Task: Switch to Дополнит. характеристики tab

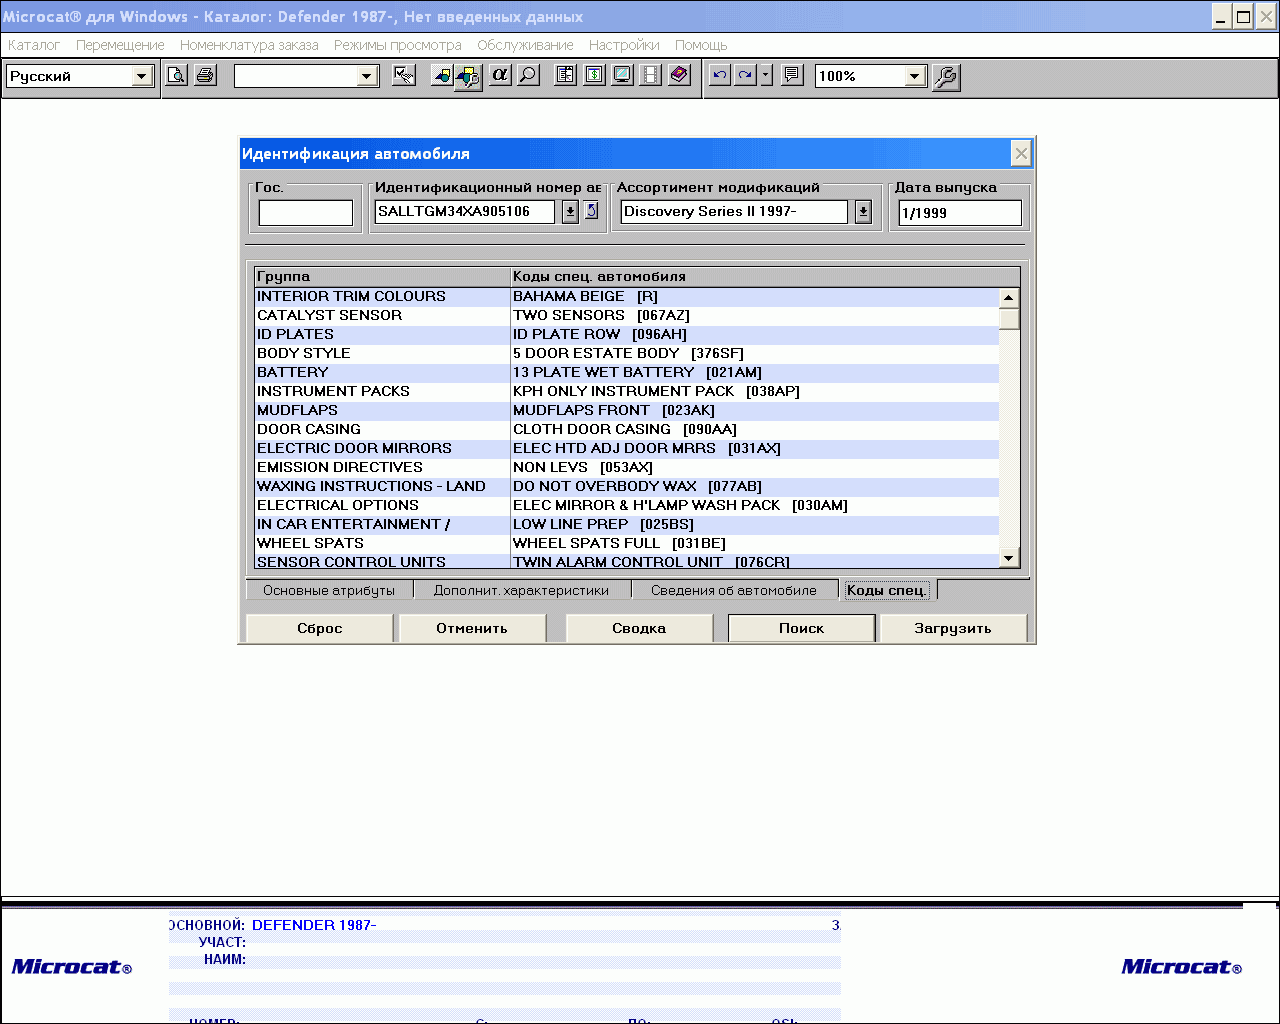Action: pos(521,590)
